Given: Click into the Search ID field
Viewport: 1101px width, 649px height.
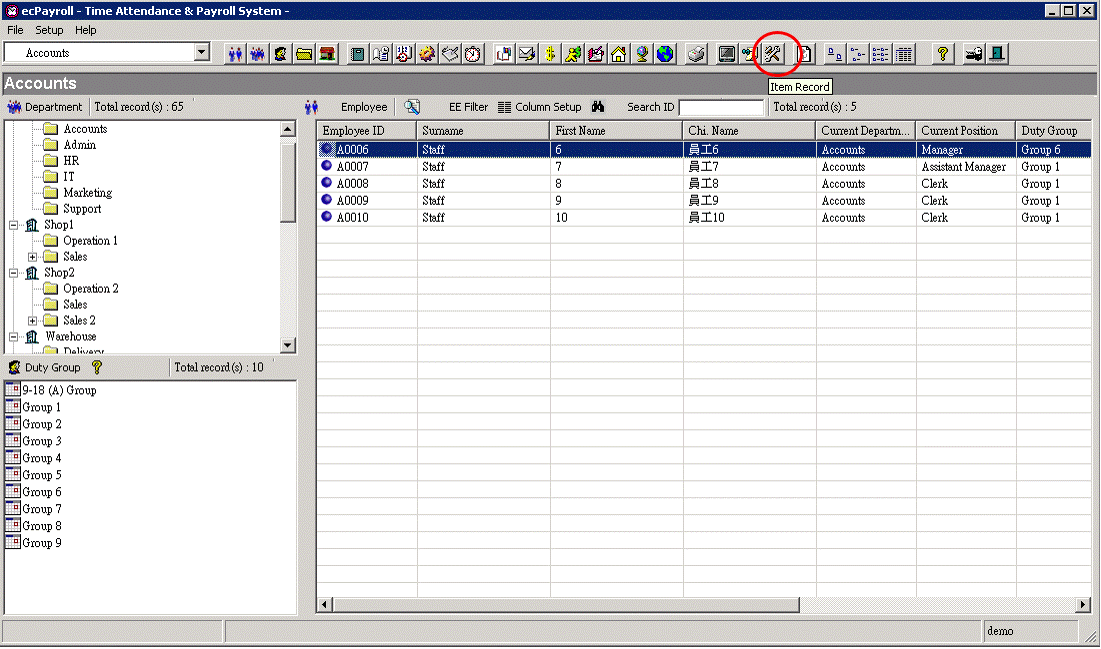Looking at the screenshot, I should 721,107.
